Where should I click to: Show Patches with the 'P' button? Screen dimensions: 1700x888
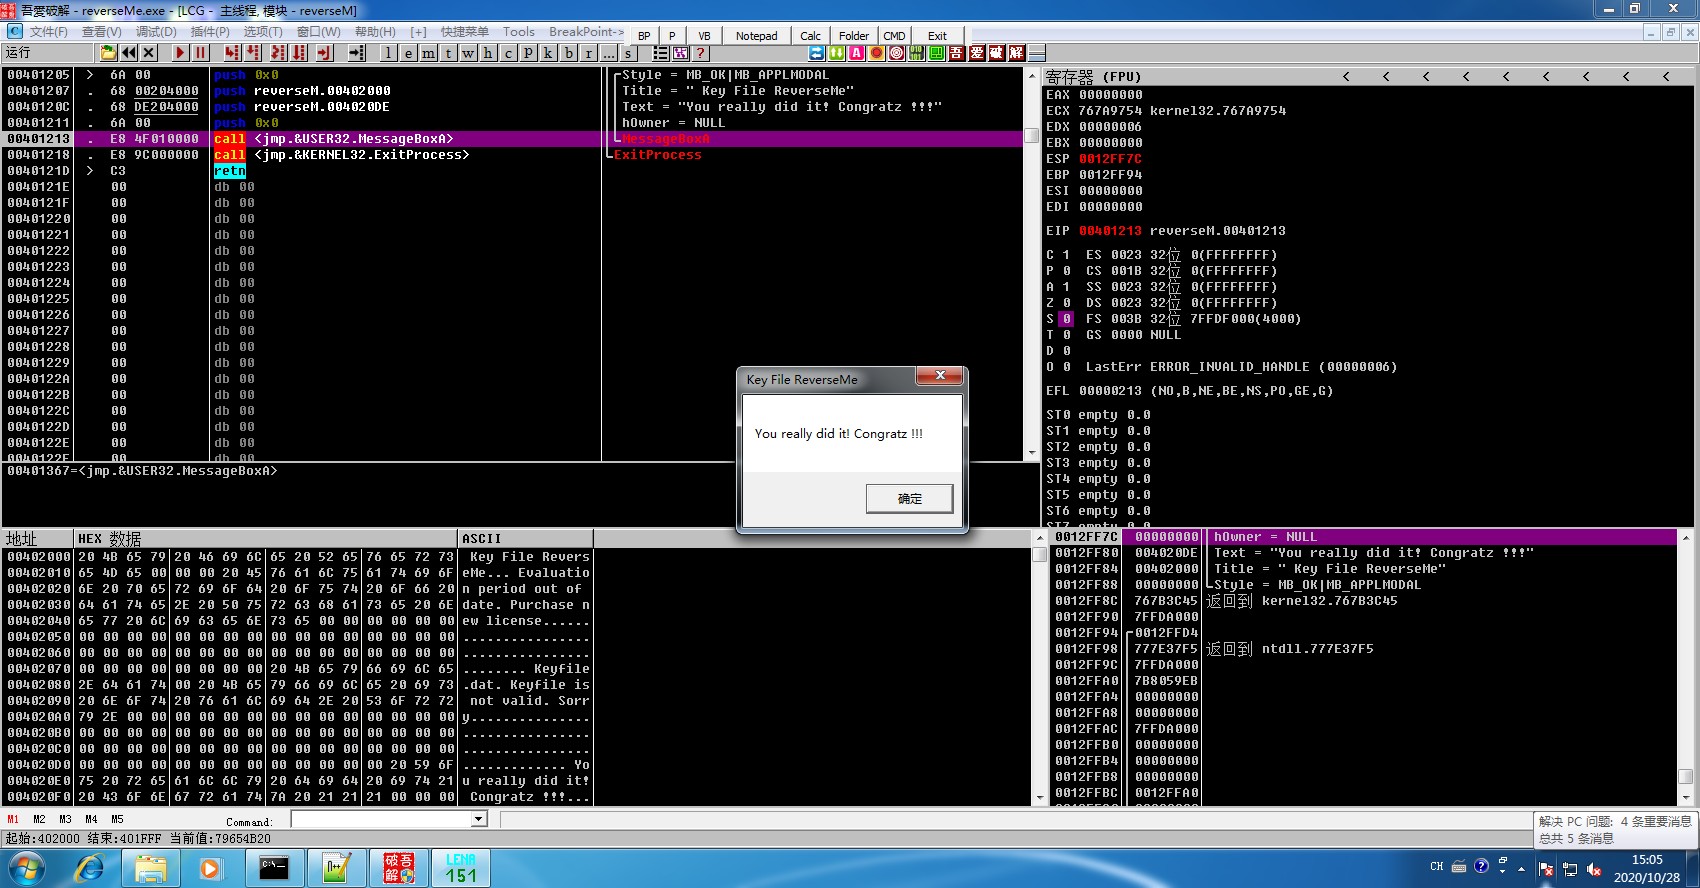pos(528,53)
